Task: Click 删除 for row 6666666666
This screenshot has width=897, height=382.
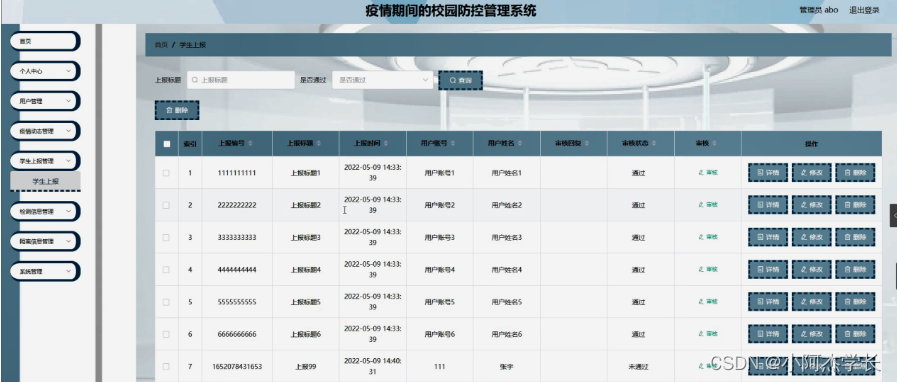Action: point(855,334)
